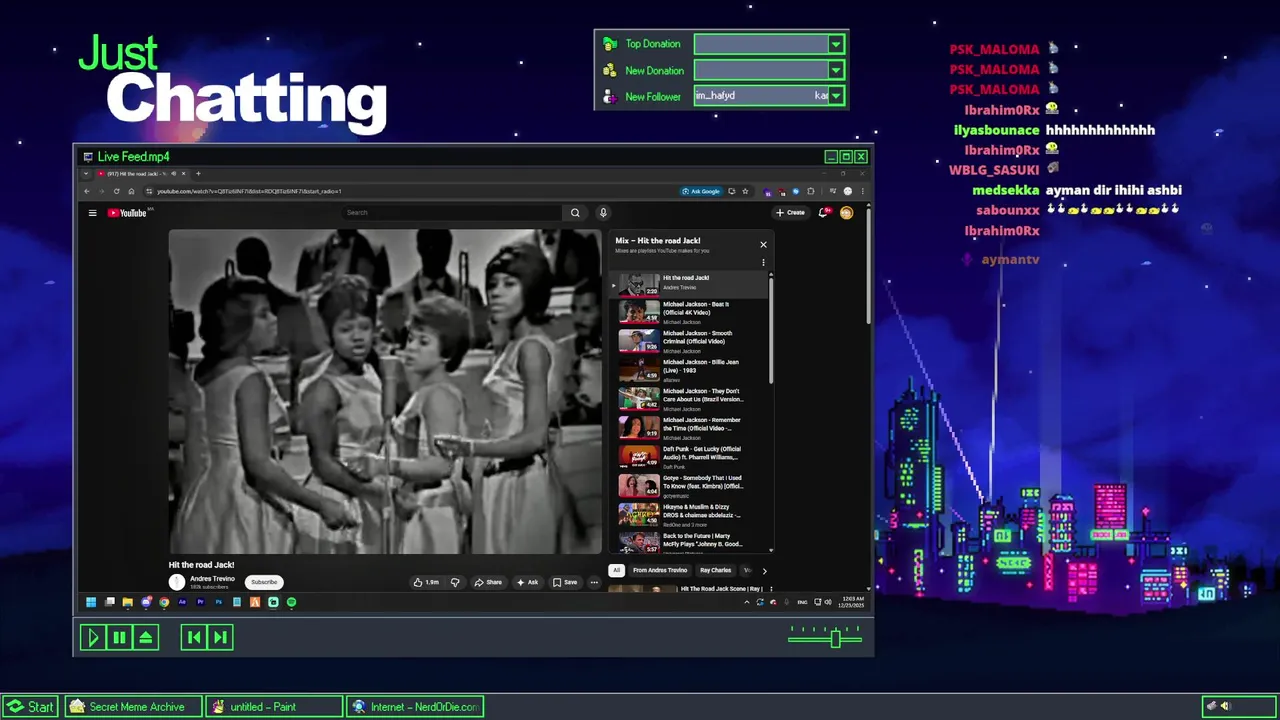This screenshot has height=720, width=1280.
Task: Play Michael Jackson - Smooth Criminal from the mix
Action: pos(692,342)
